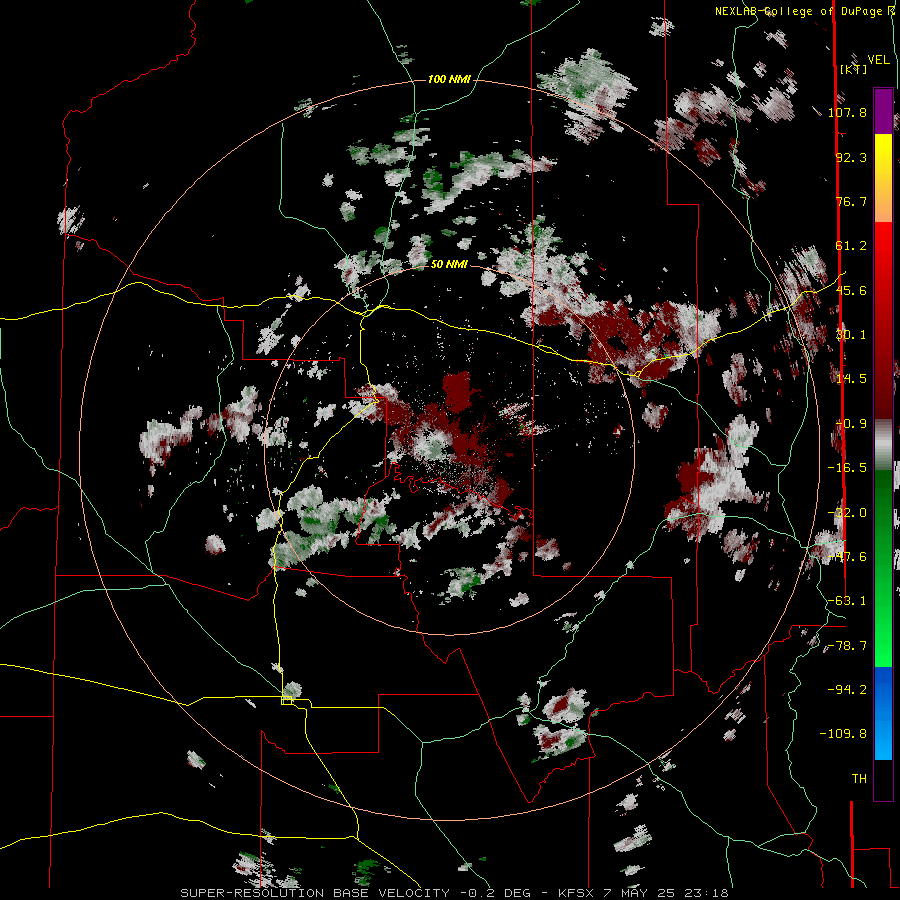This screenshot has width=900, height=900.
Task: Click the yellow-orange segment of the color bar
Action: click(x=883, y=178)
